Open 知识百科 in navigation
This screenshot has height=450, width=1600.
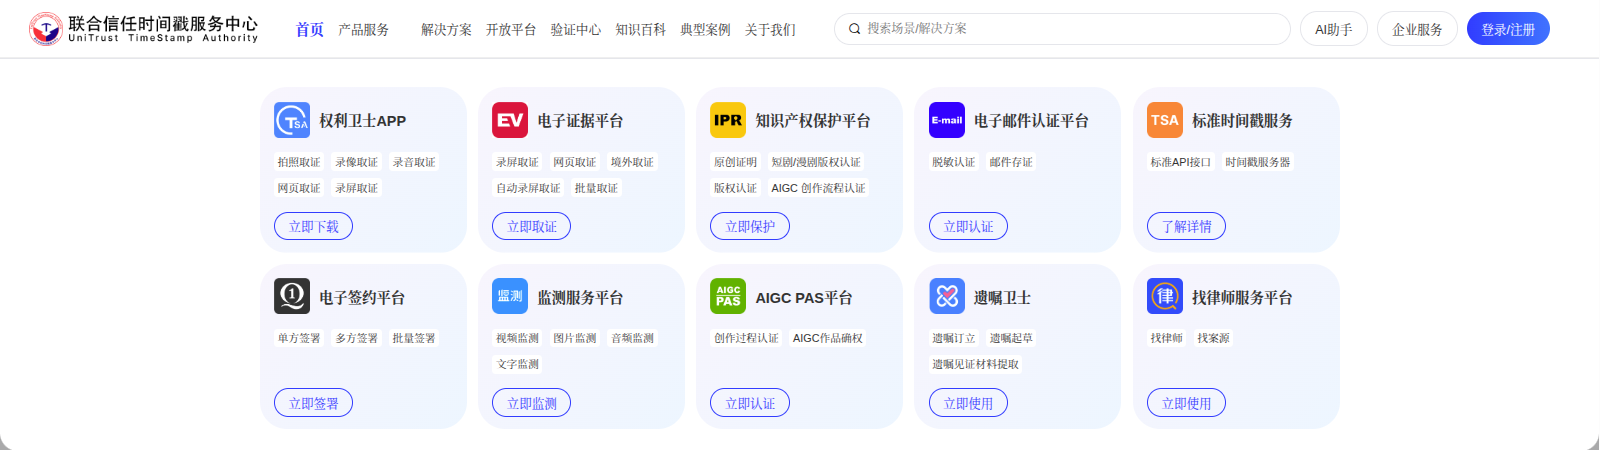641,30
